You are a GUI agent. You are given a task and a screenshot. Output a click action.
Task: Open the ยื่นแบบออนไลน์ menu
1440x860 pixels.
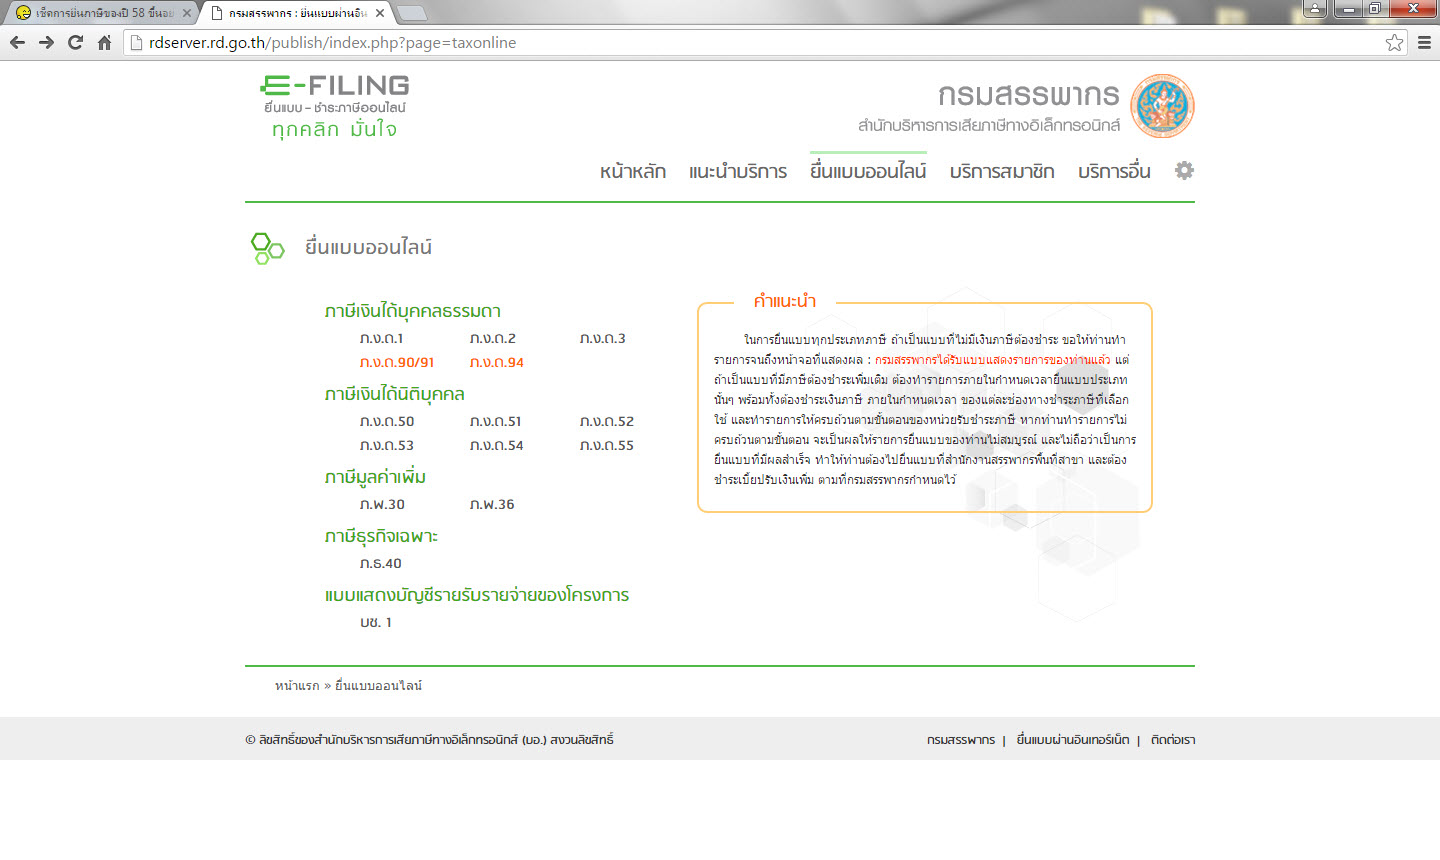pos(868,171)
